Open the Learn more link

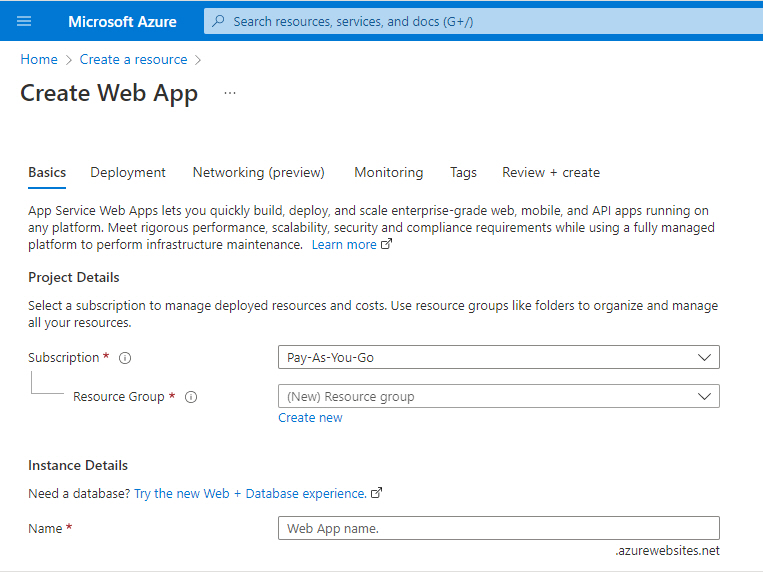[344, 244]
